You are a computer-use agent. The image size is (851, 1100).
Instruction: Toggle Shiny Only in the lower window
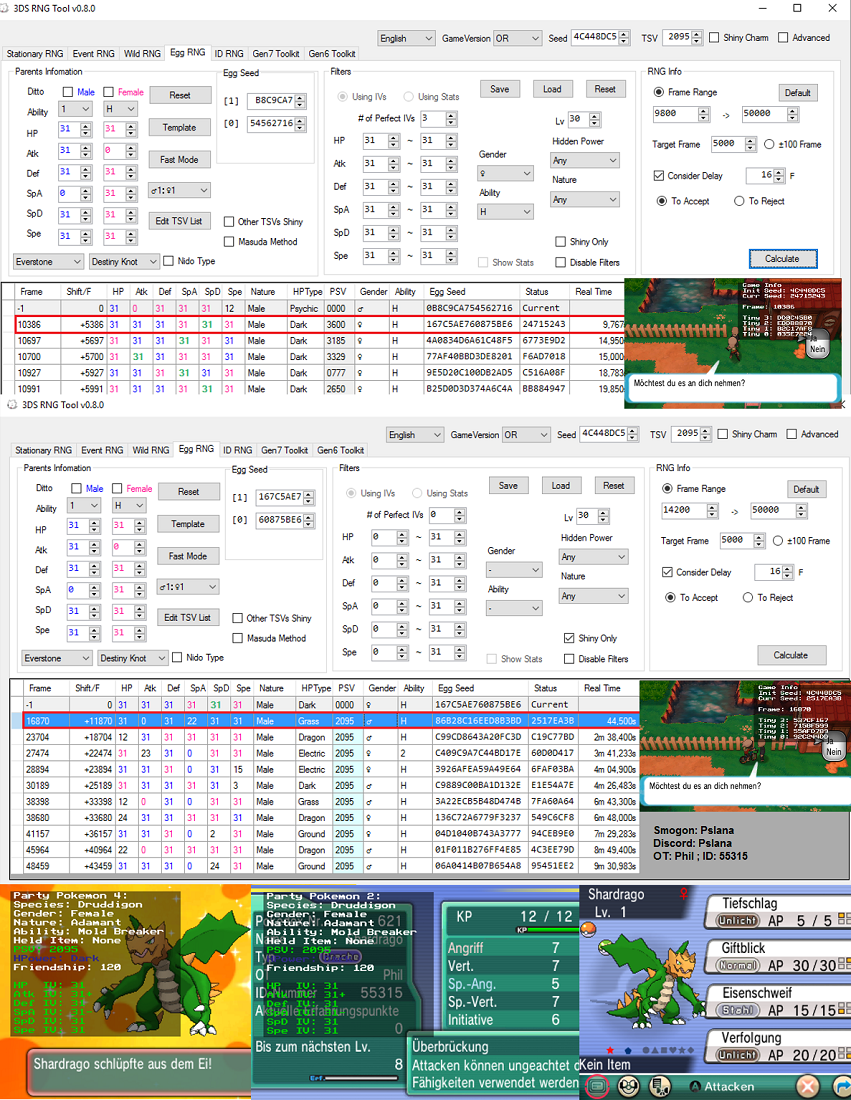[x=569, y=638]
